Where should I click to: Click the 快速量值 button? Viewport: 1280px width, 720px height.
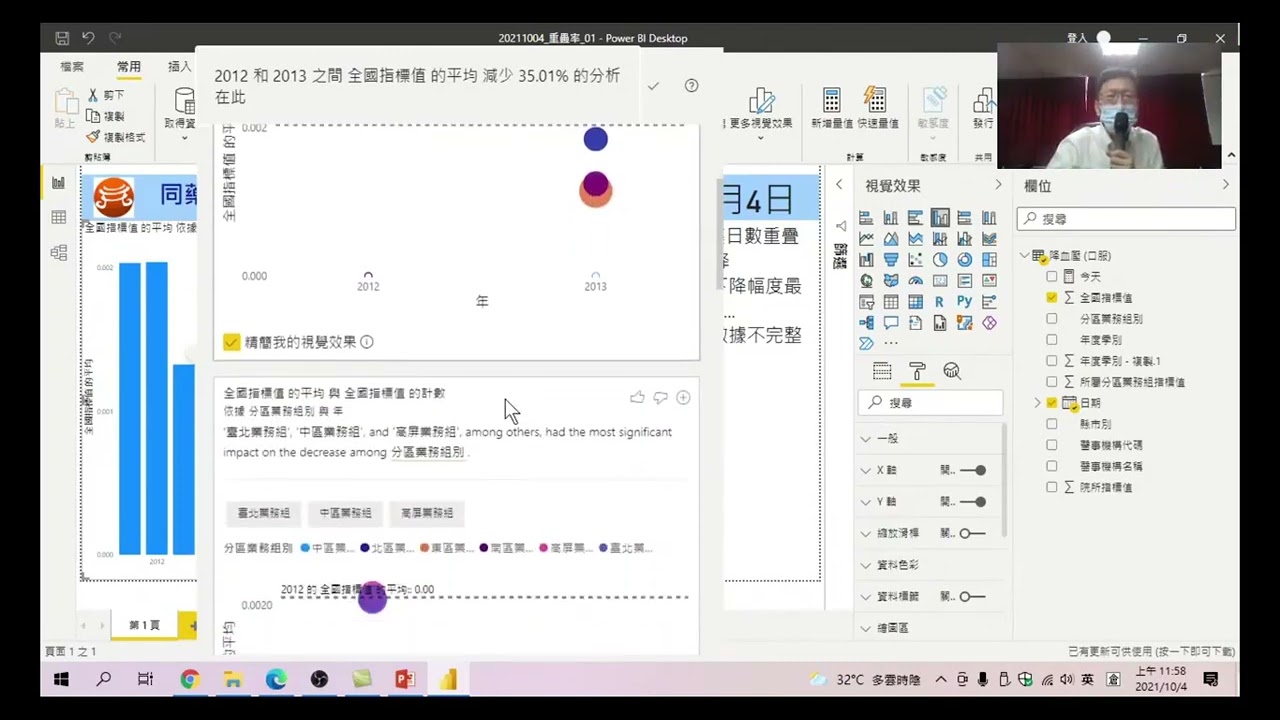coord(877,108)
